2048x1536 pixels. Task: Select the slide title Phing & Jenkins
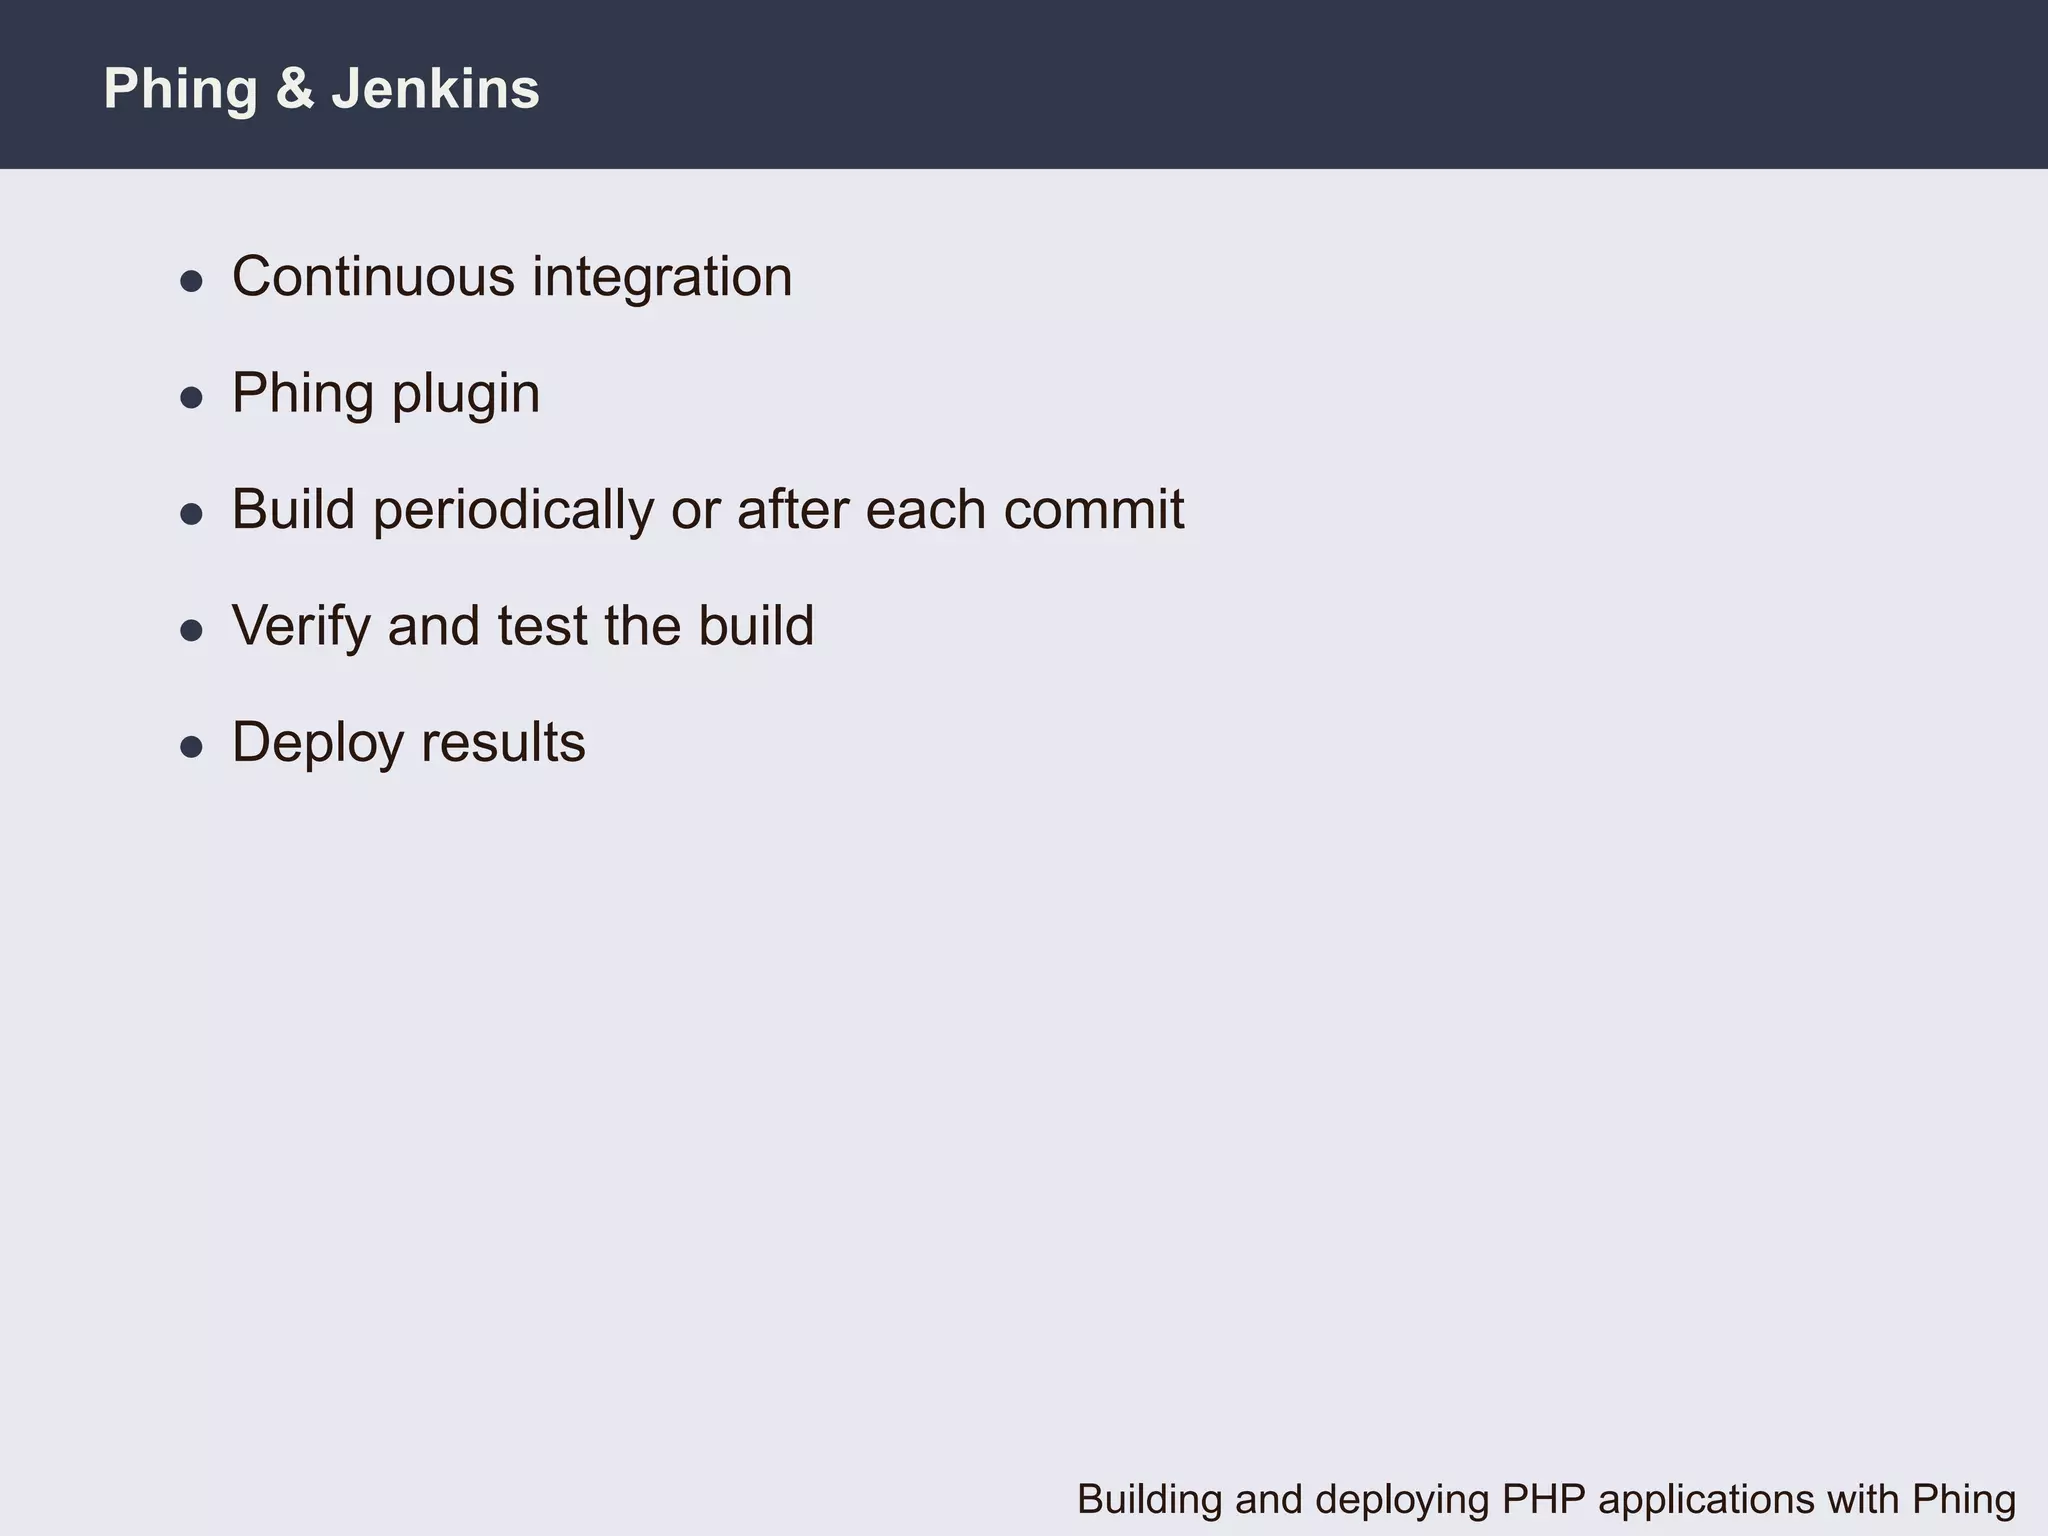click(x=321, y=89)
